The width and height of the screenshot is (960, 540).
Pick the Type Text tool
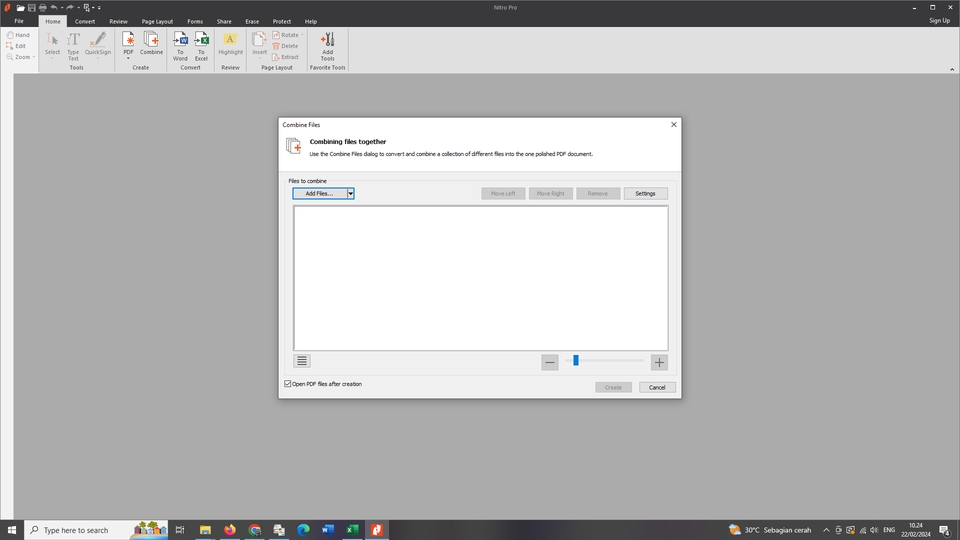[x=73, y=46]
